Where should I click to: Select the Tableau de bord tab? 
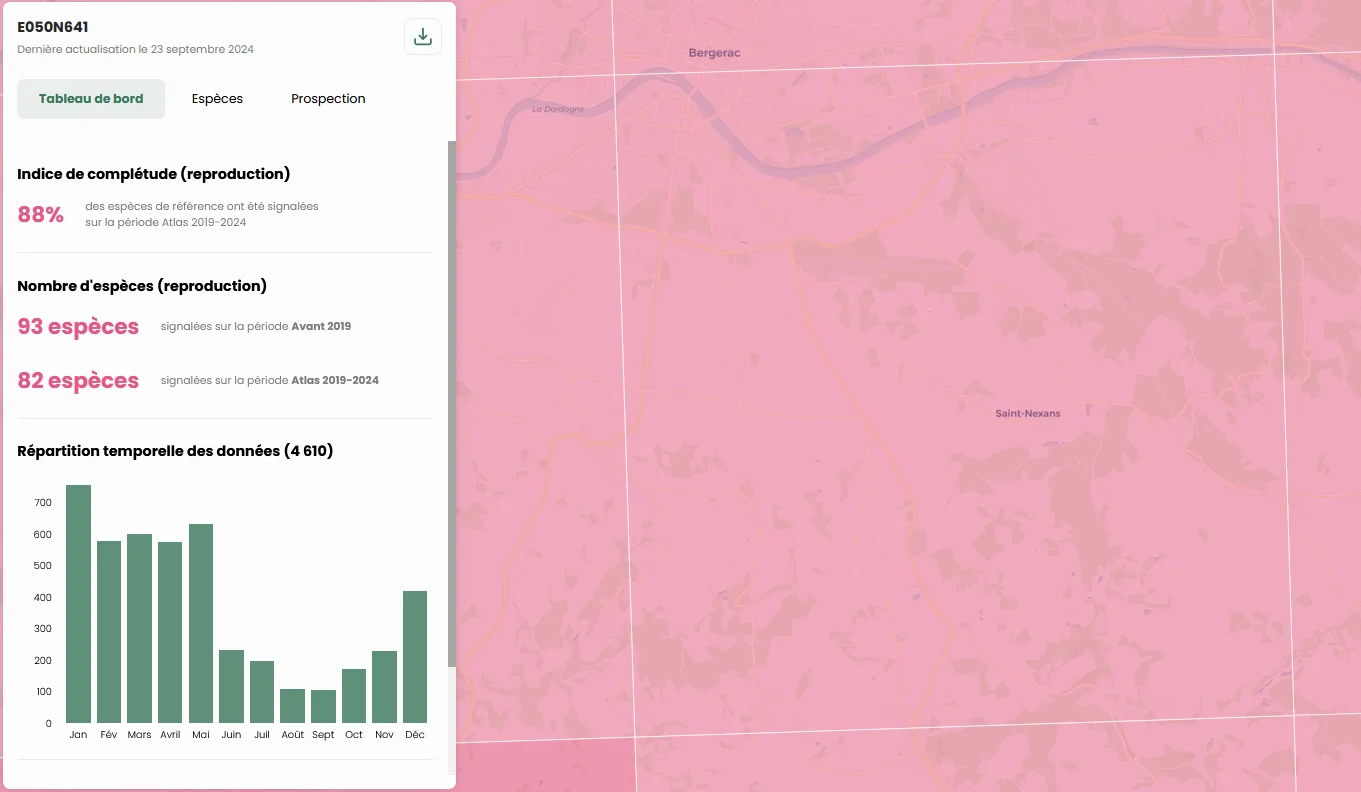[x=91, y=99]
